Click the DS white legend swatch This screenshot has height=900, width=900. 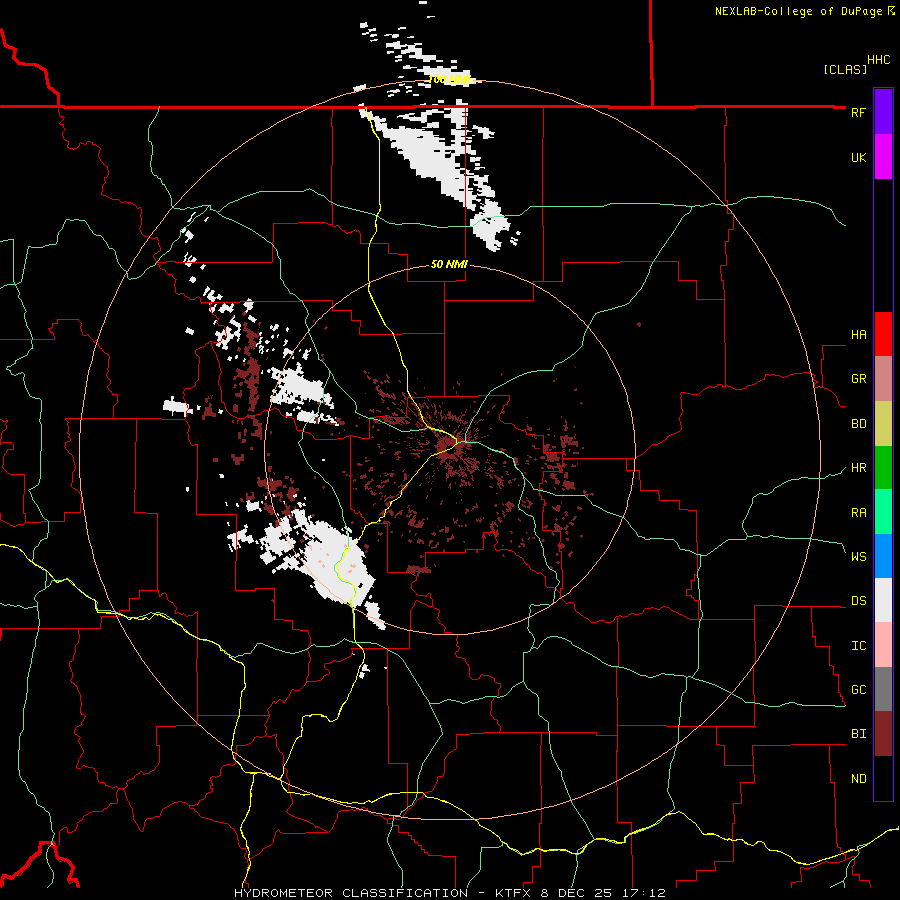tap(883, 600)
